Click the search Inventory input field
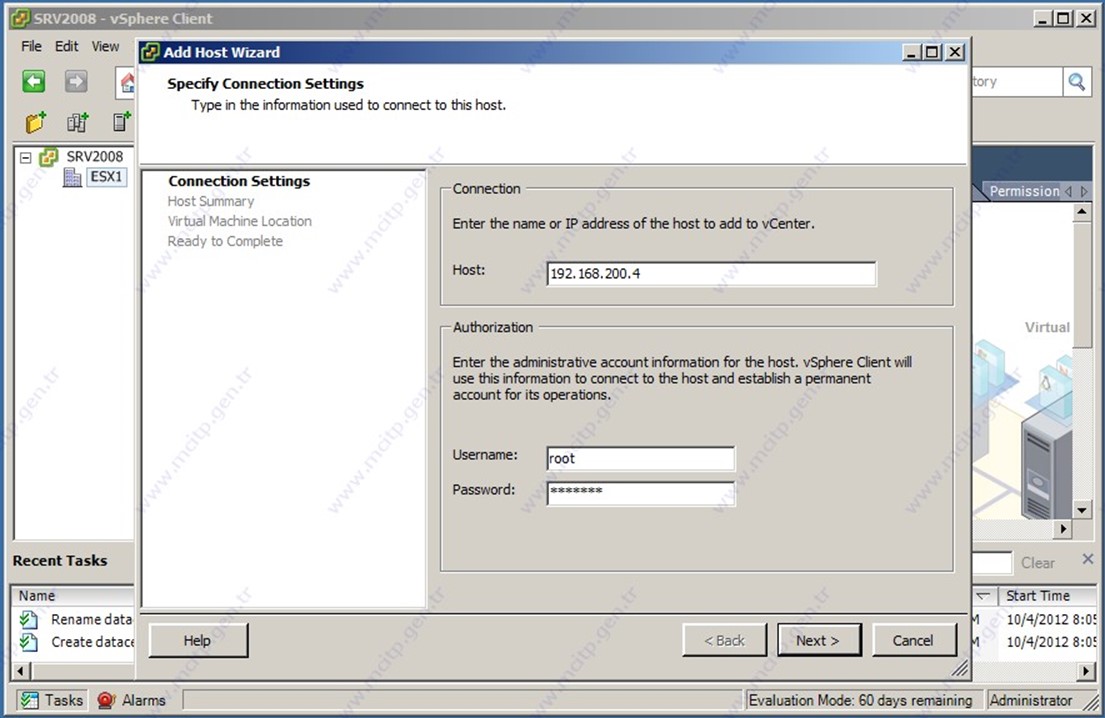 point(1016,82)
